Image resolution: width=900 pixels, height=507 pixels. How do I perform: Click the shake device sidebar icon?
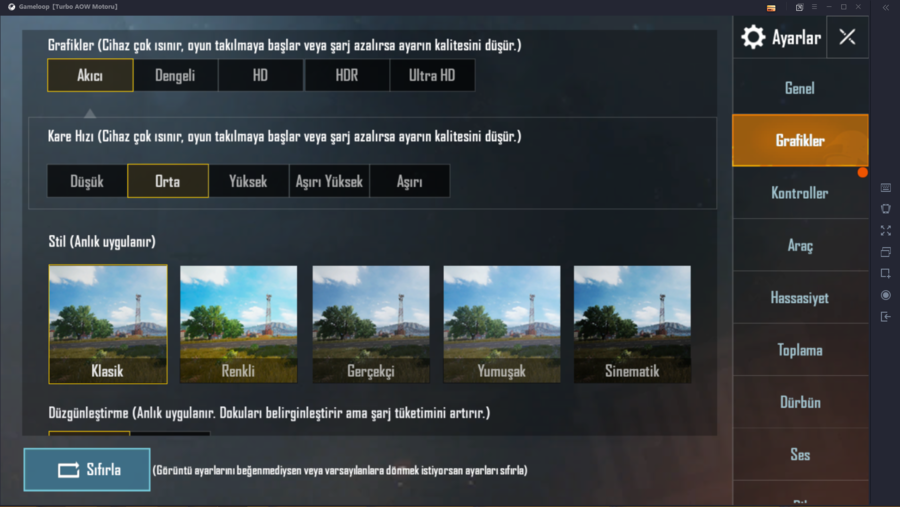(886, 209)
